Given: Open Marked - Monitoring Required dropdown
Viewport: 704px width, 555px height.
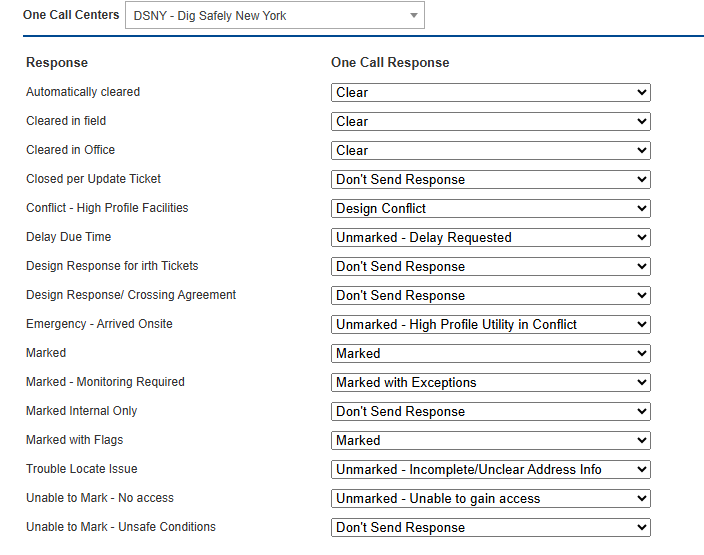Looking at the screenshot, I should point(491,383).
